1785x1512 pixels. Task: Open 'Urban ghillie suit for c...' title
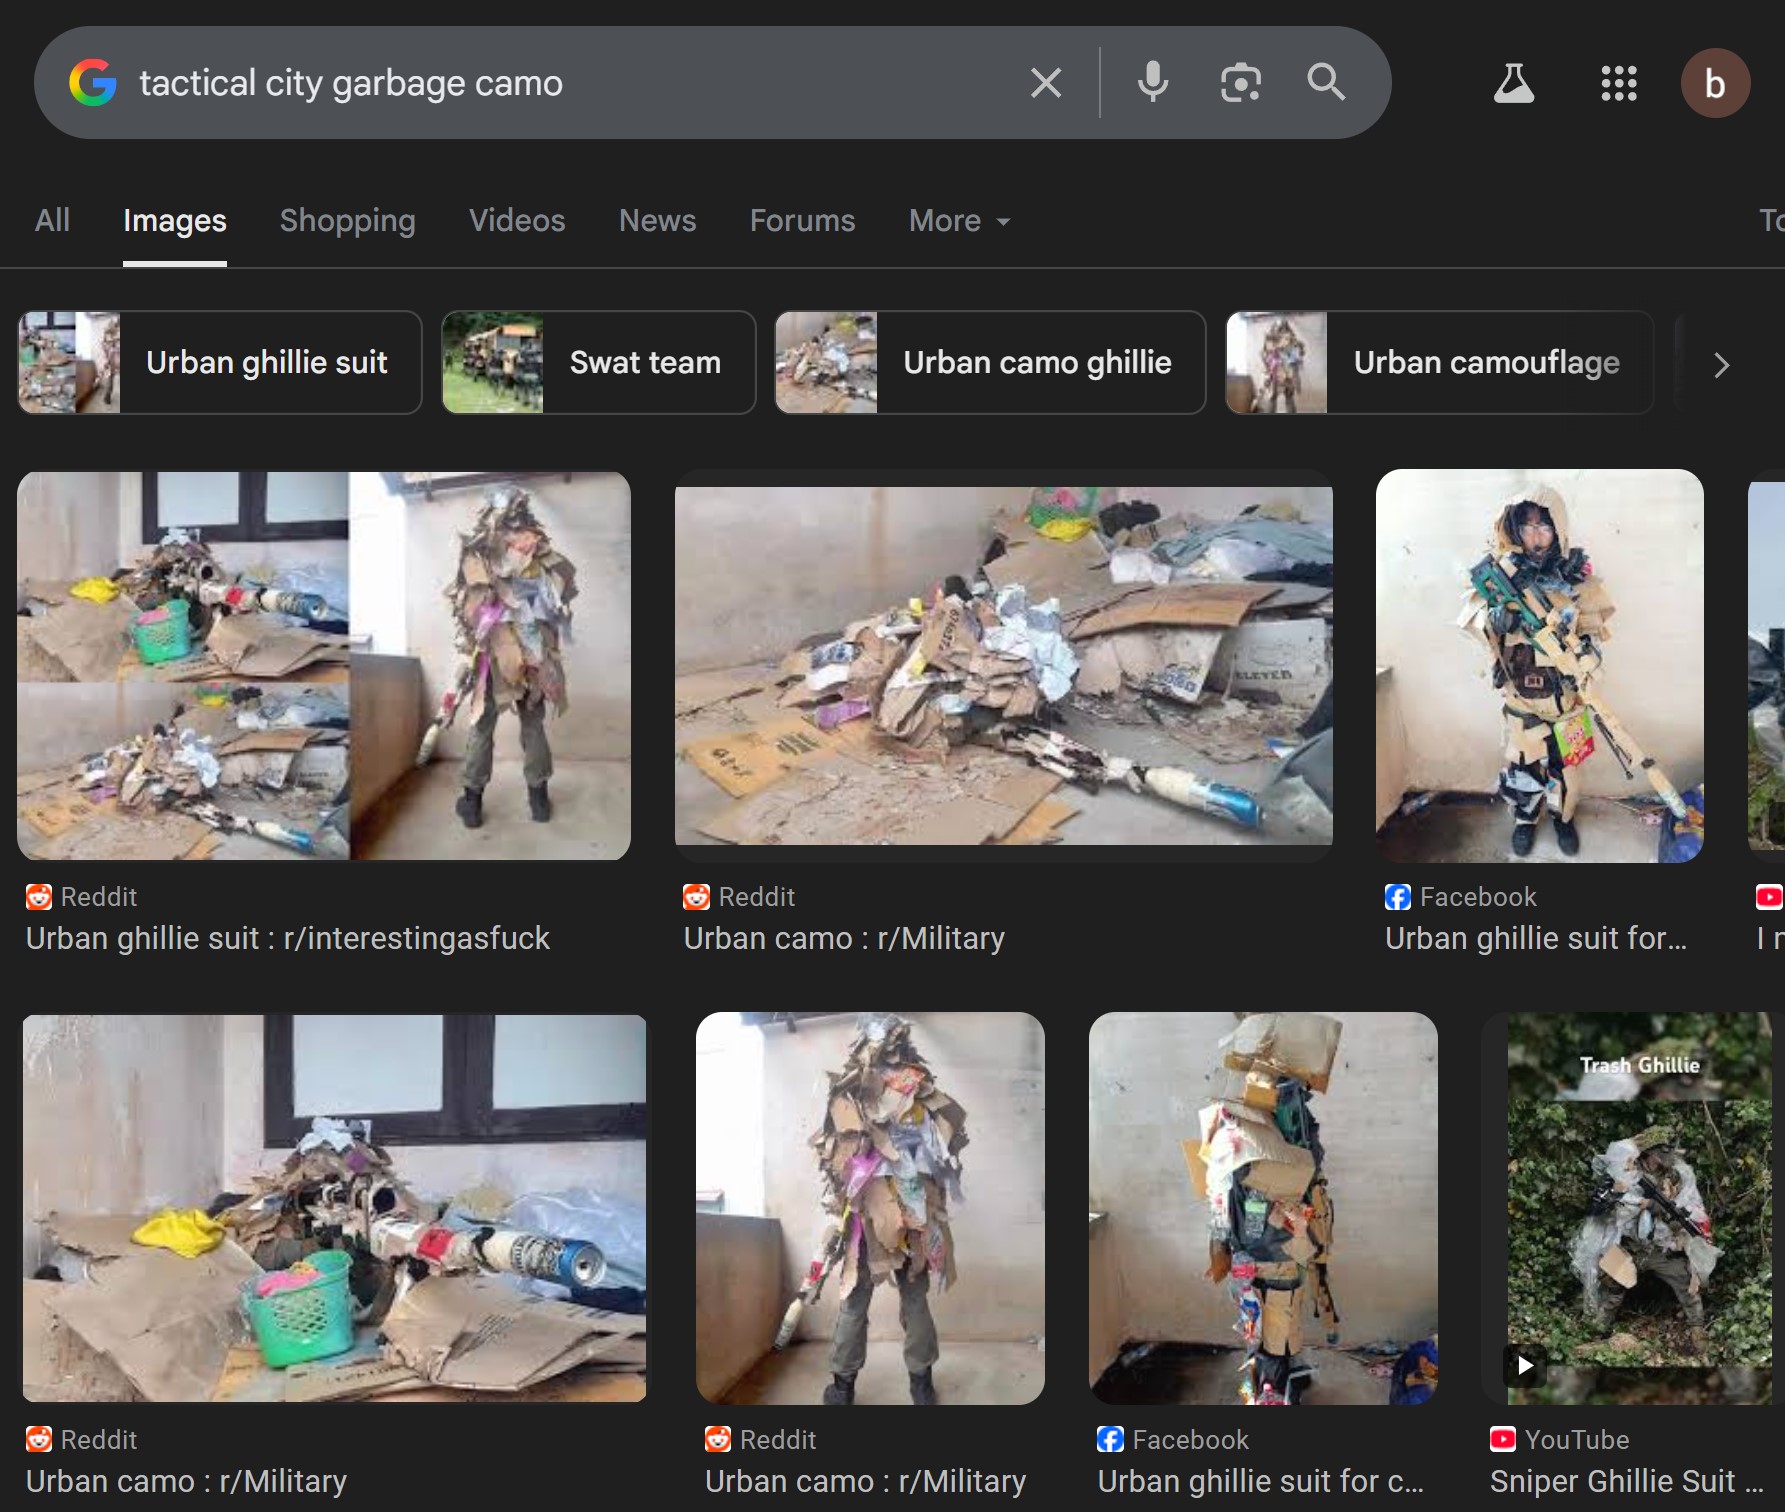(1260, 1481)
